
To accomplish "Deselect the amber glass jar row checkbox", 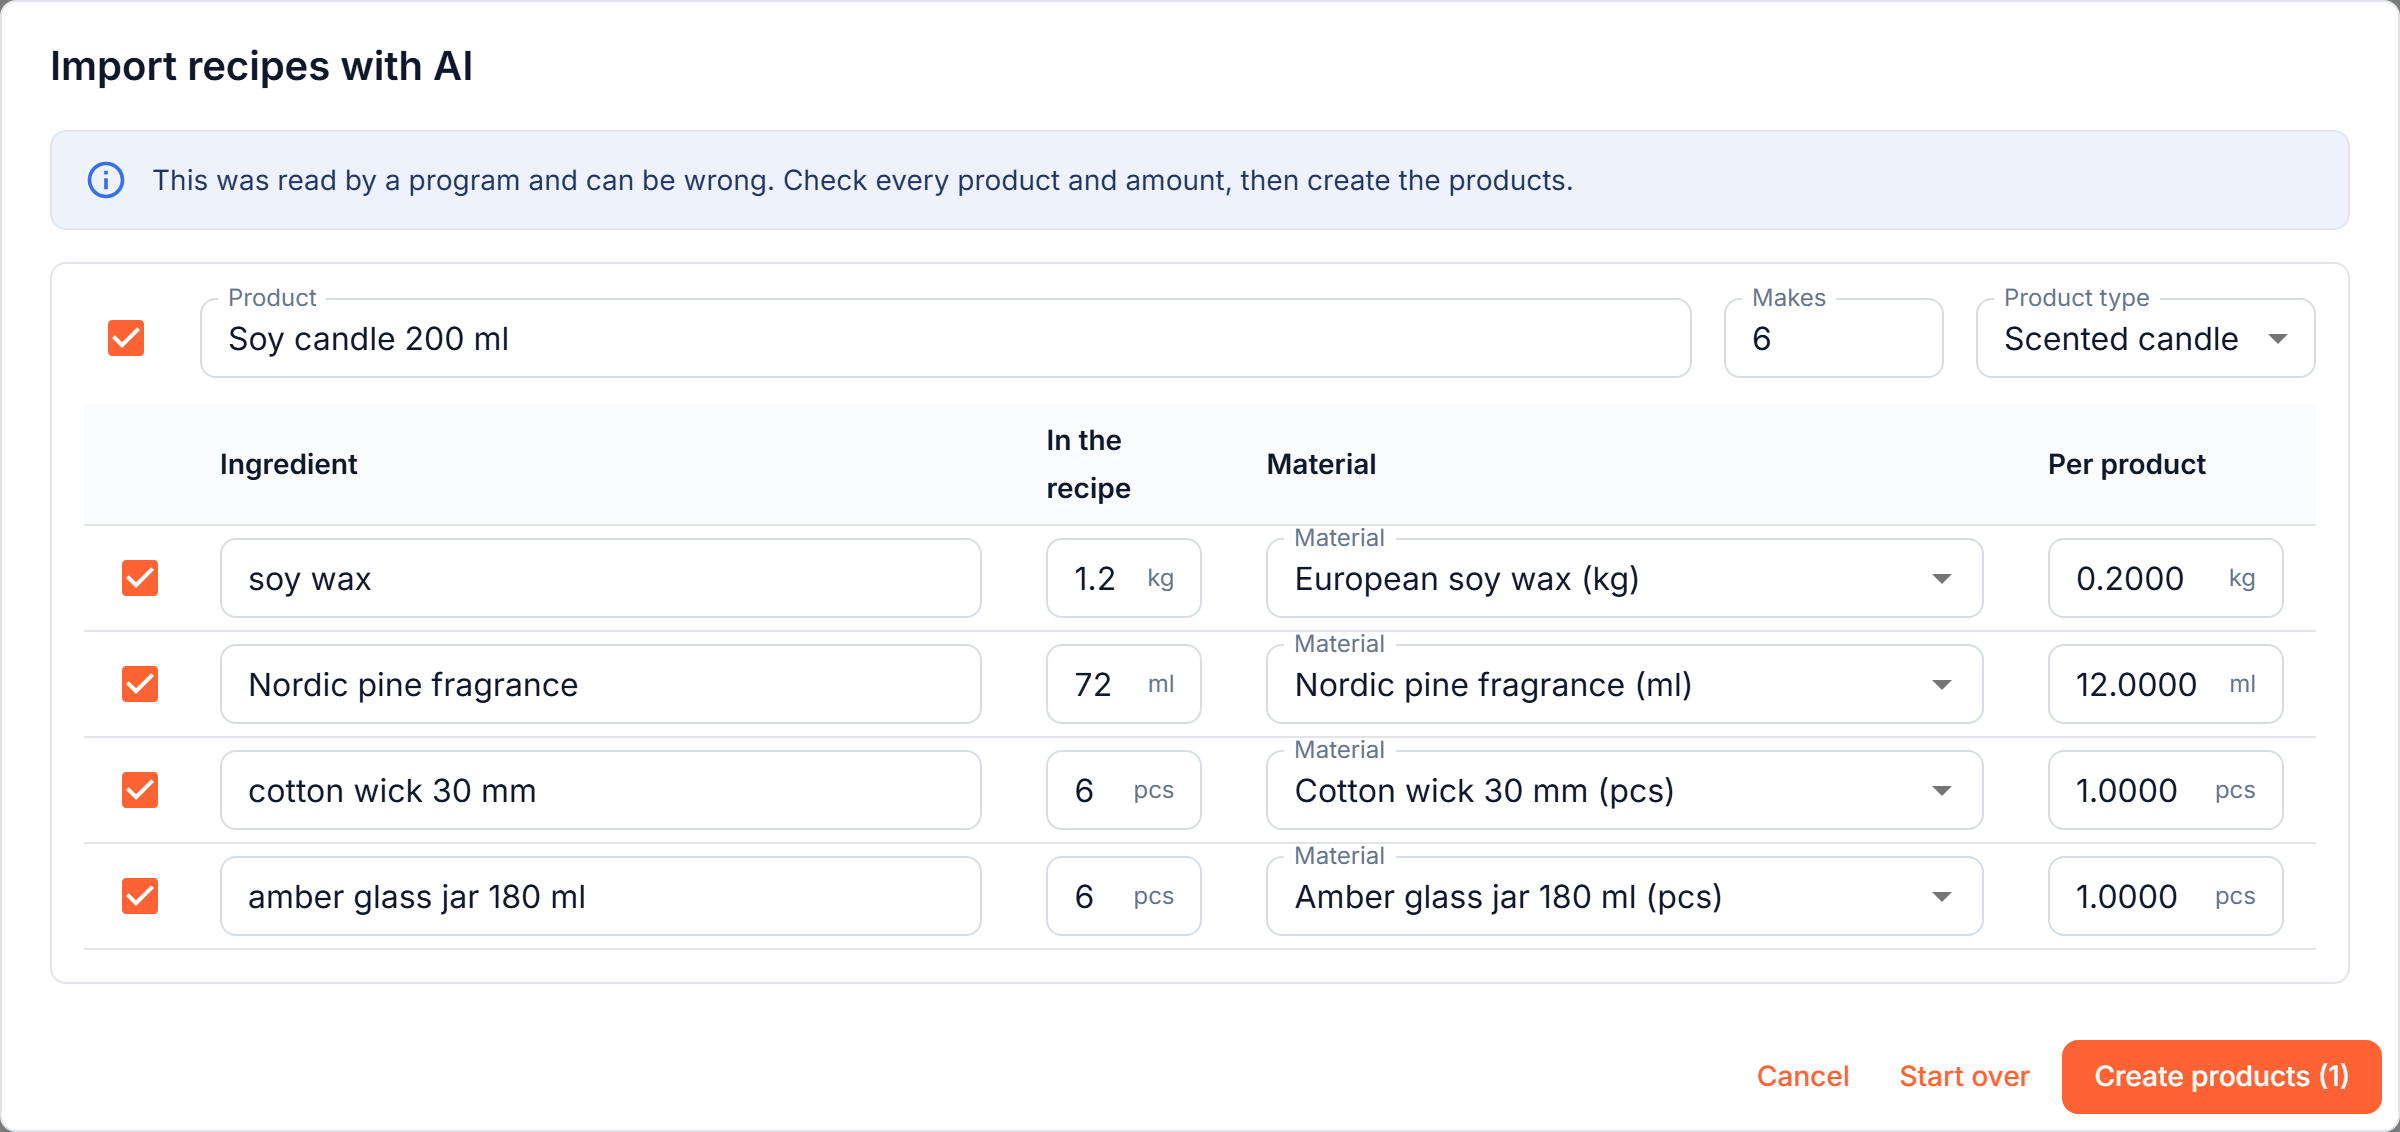I will [140, 896].
